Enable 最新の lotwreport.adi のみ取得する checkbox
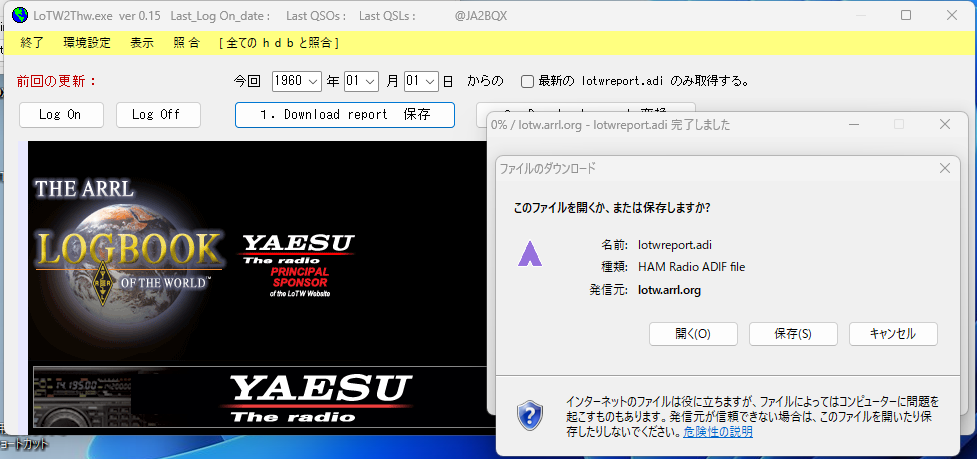This screenshot has height=459, width=977. (527, 82)
